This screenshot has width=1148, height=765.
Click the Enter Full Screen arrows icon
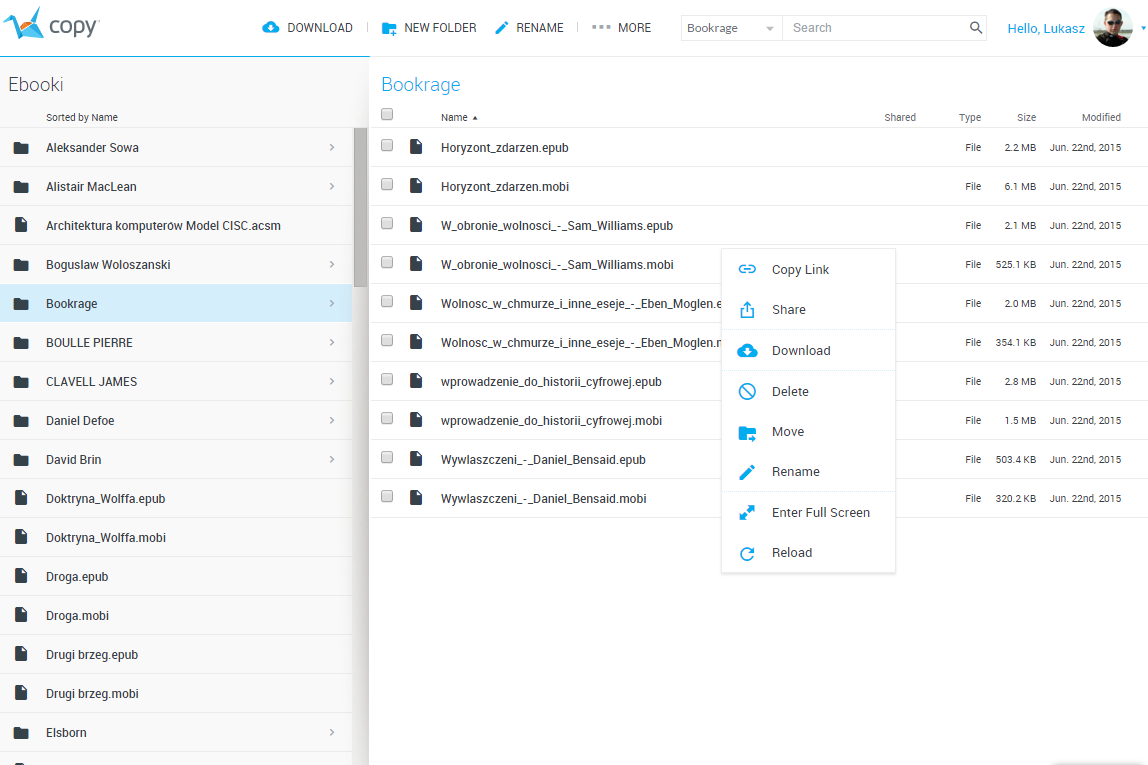(747, 513)
